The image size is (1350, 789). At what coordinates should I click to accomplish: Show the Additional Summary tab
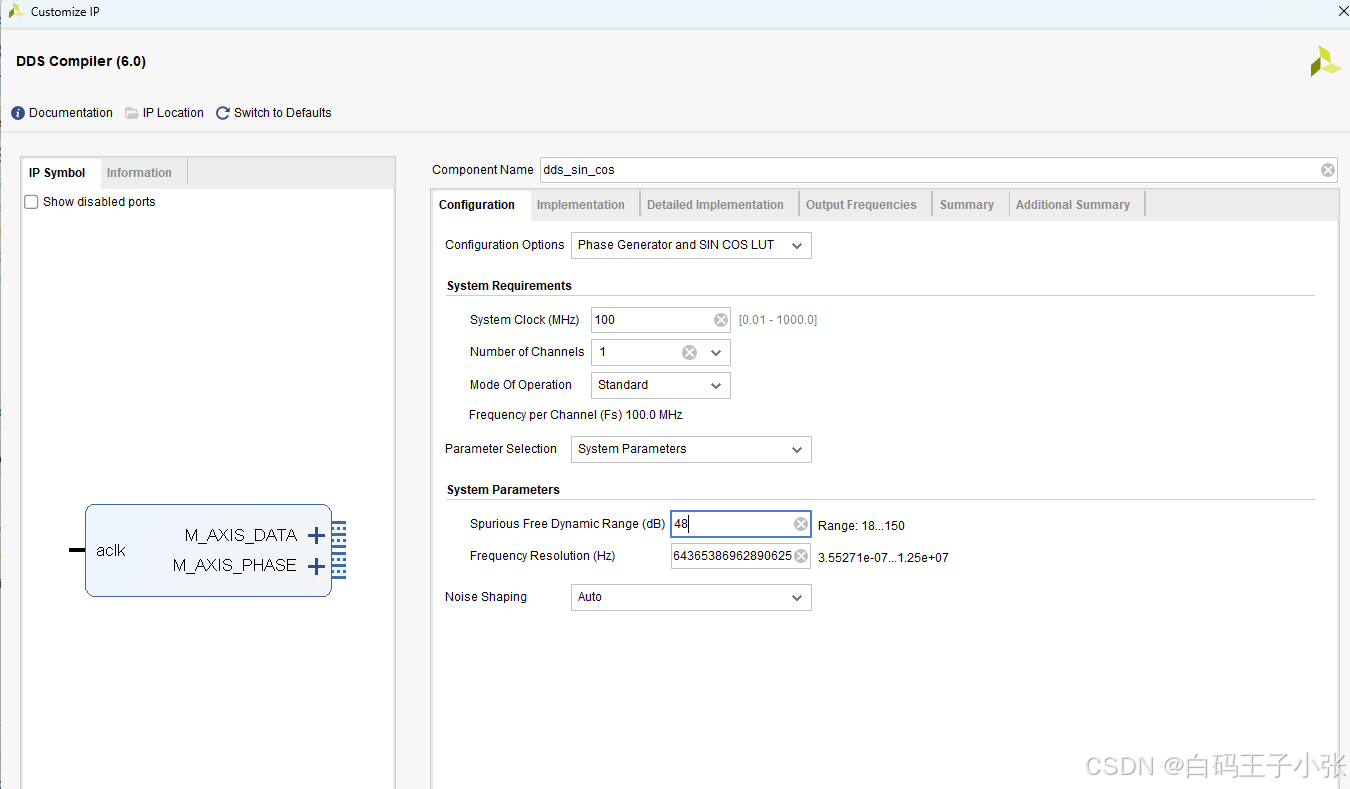[x=1073, y=205]
